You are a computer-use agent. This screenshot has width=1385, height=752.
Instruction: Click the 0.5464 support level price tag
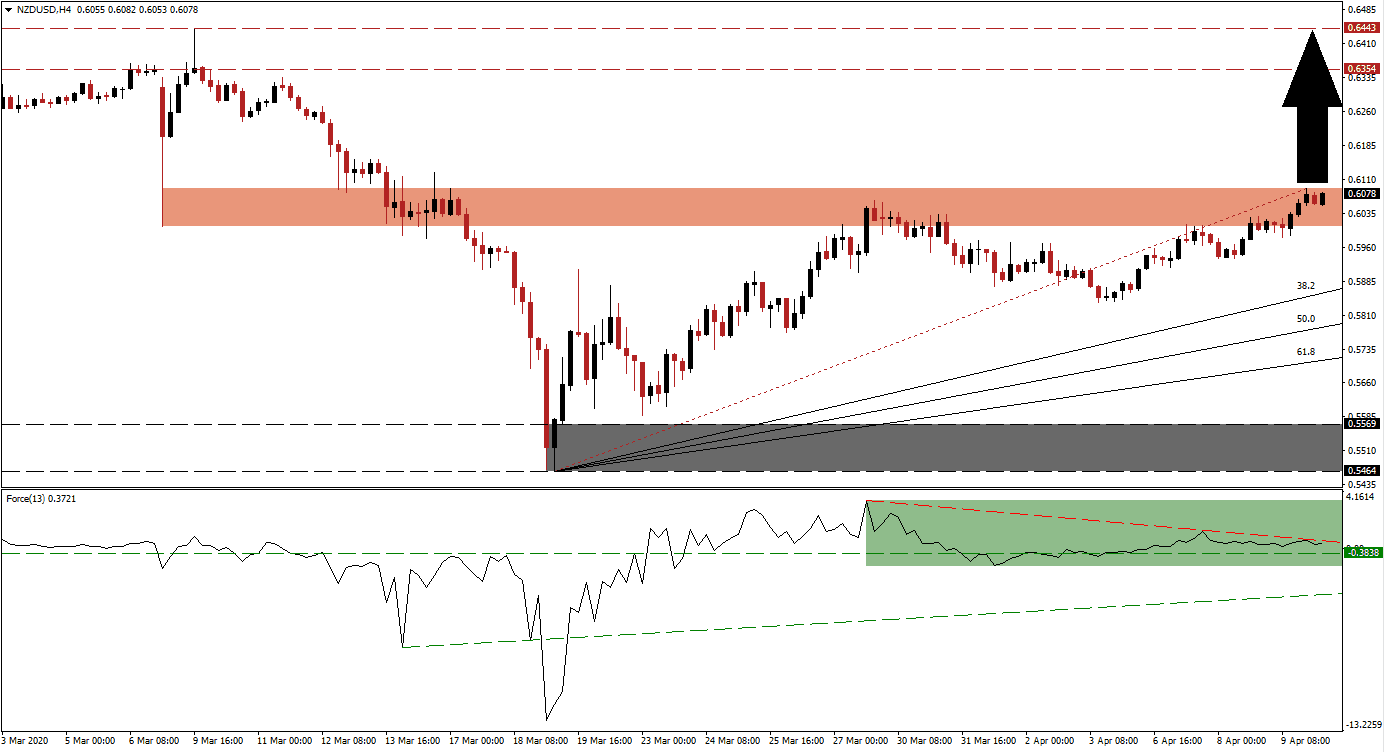pos(1363,470)
